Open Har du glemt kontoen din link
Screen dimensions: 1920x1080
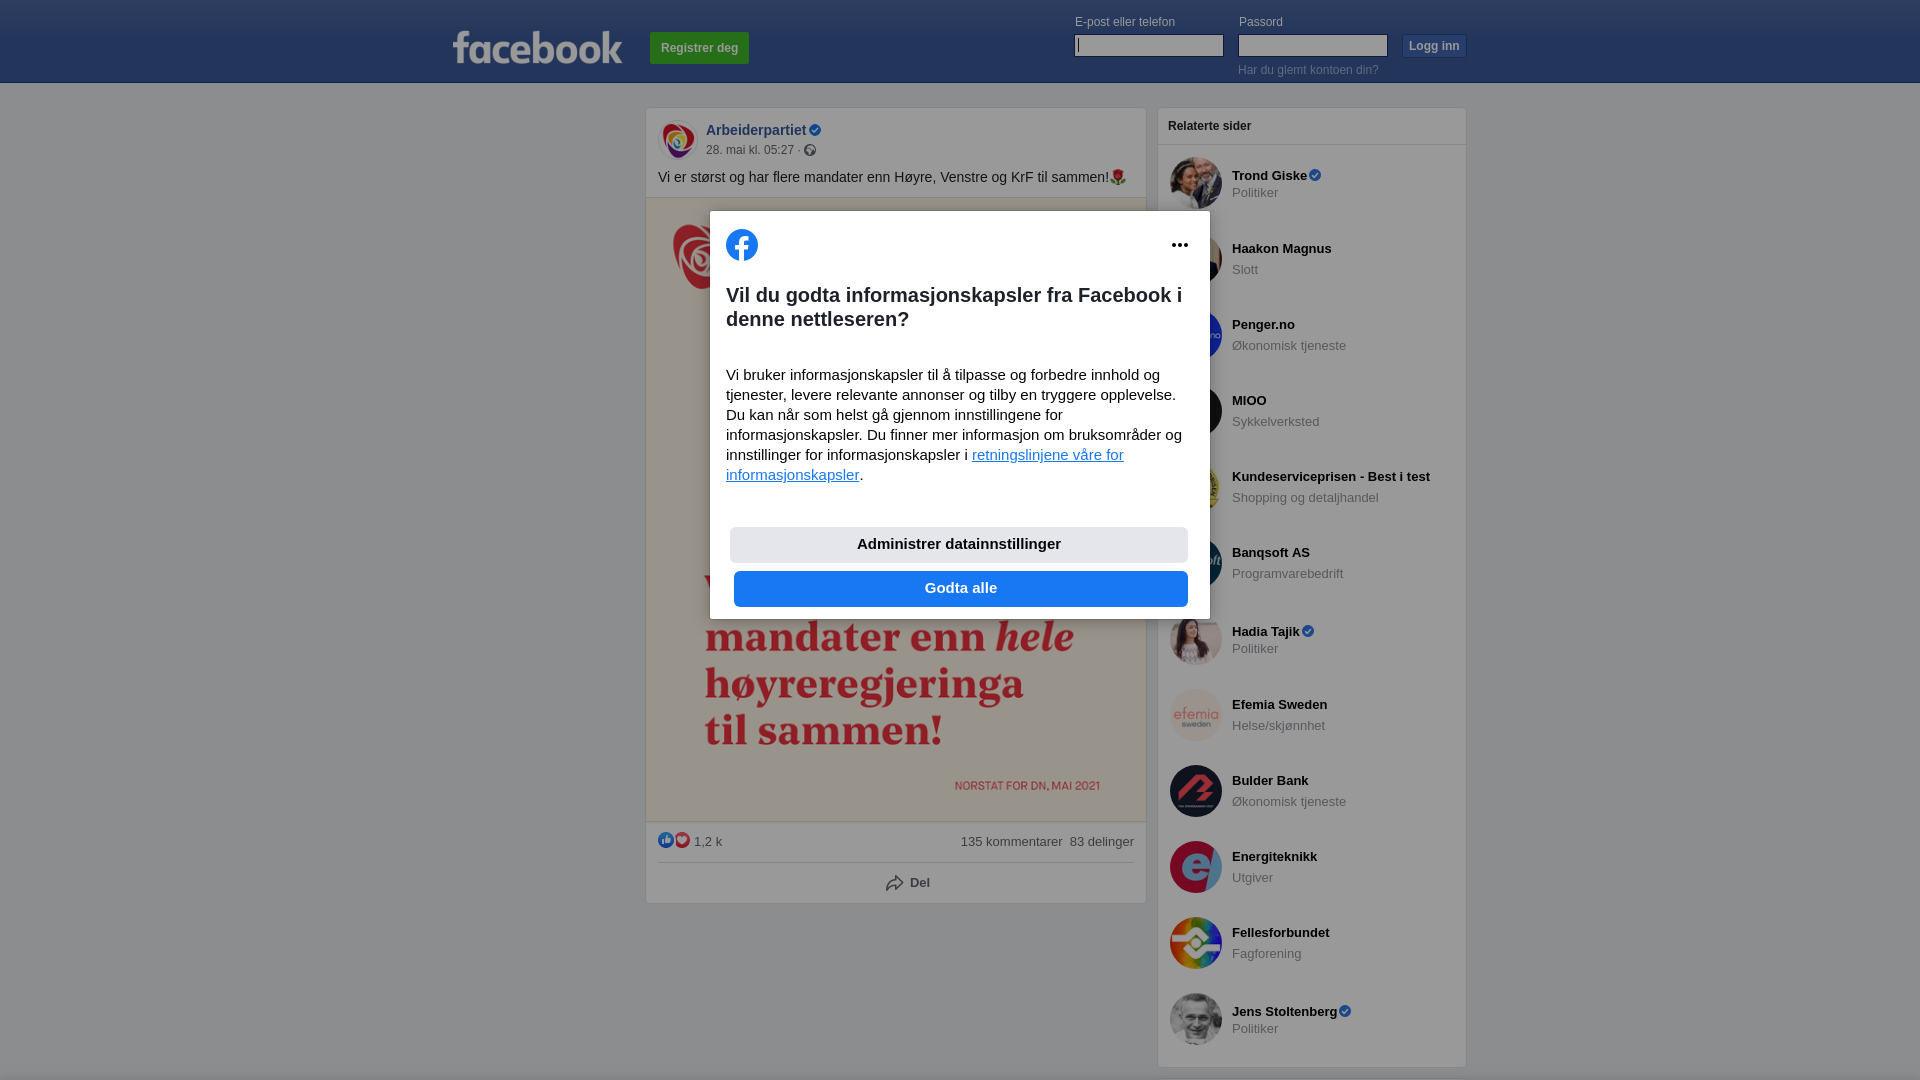pyautogui.click(x=1308, y=70)
